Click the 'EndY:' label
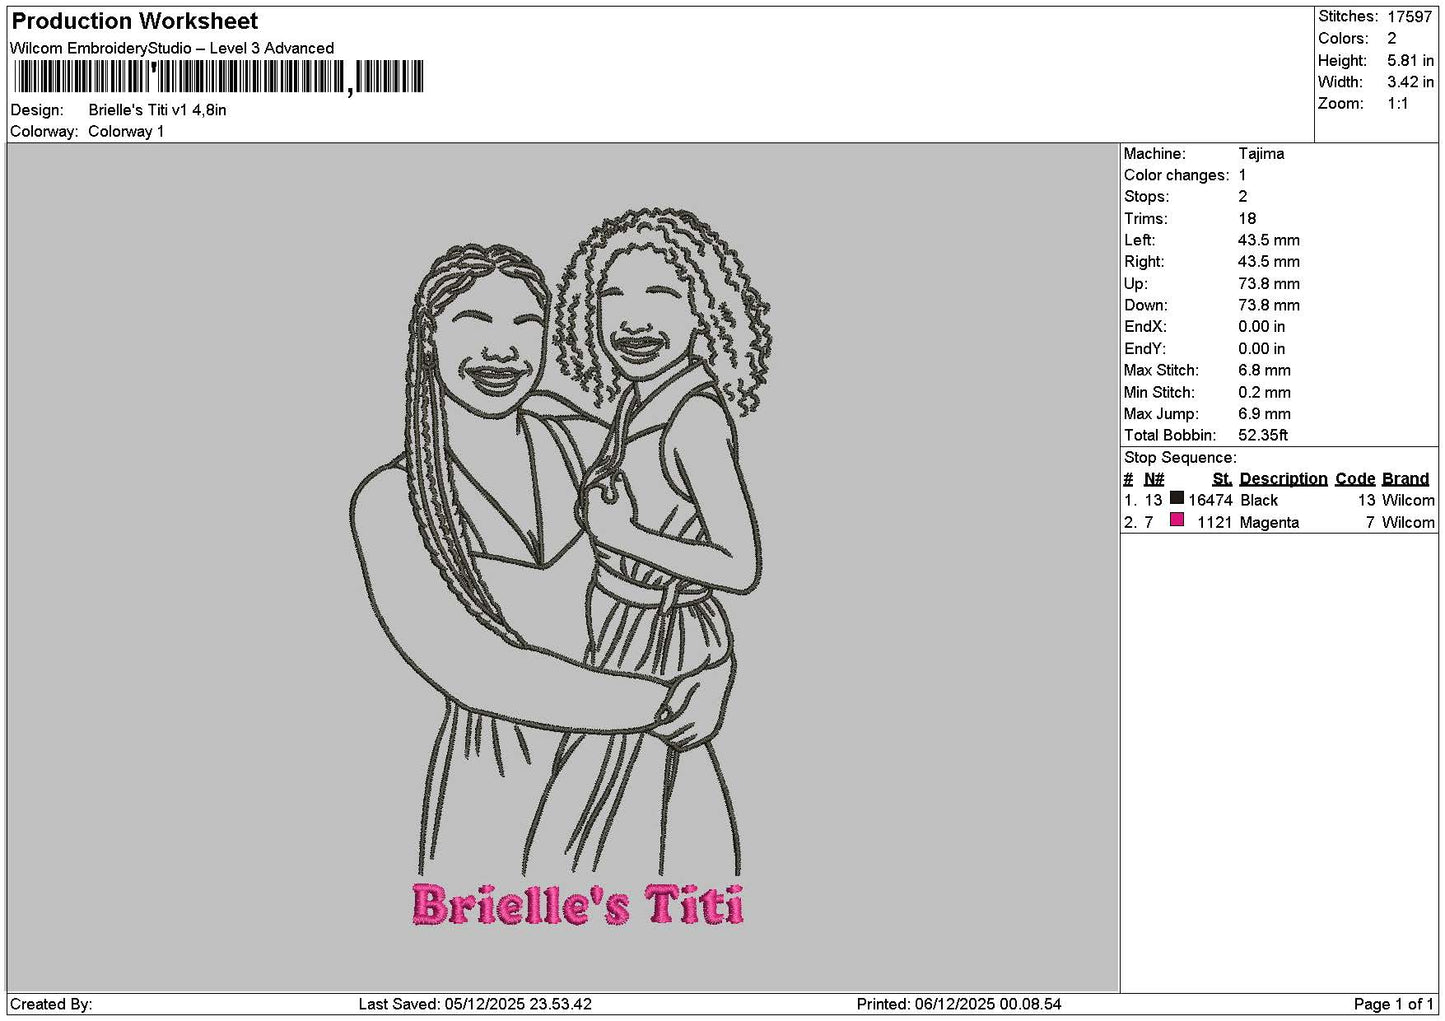Image resolution: width=1445 pixels, height=1021 pixels. 1145,349
